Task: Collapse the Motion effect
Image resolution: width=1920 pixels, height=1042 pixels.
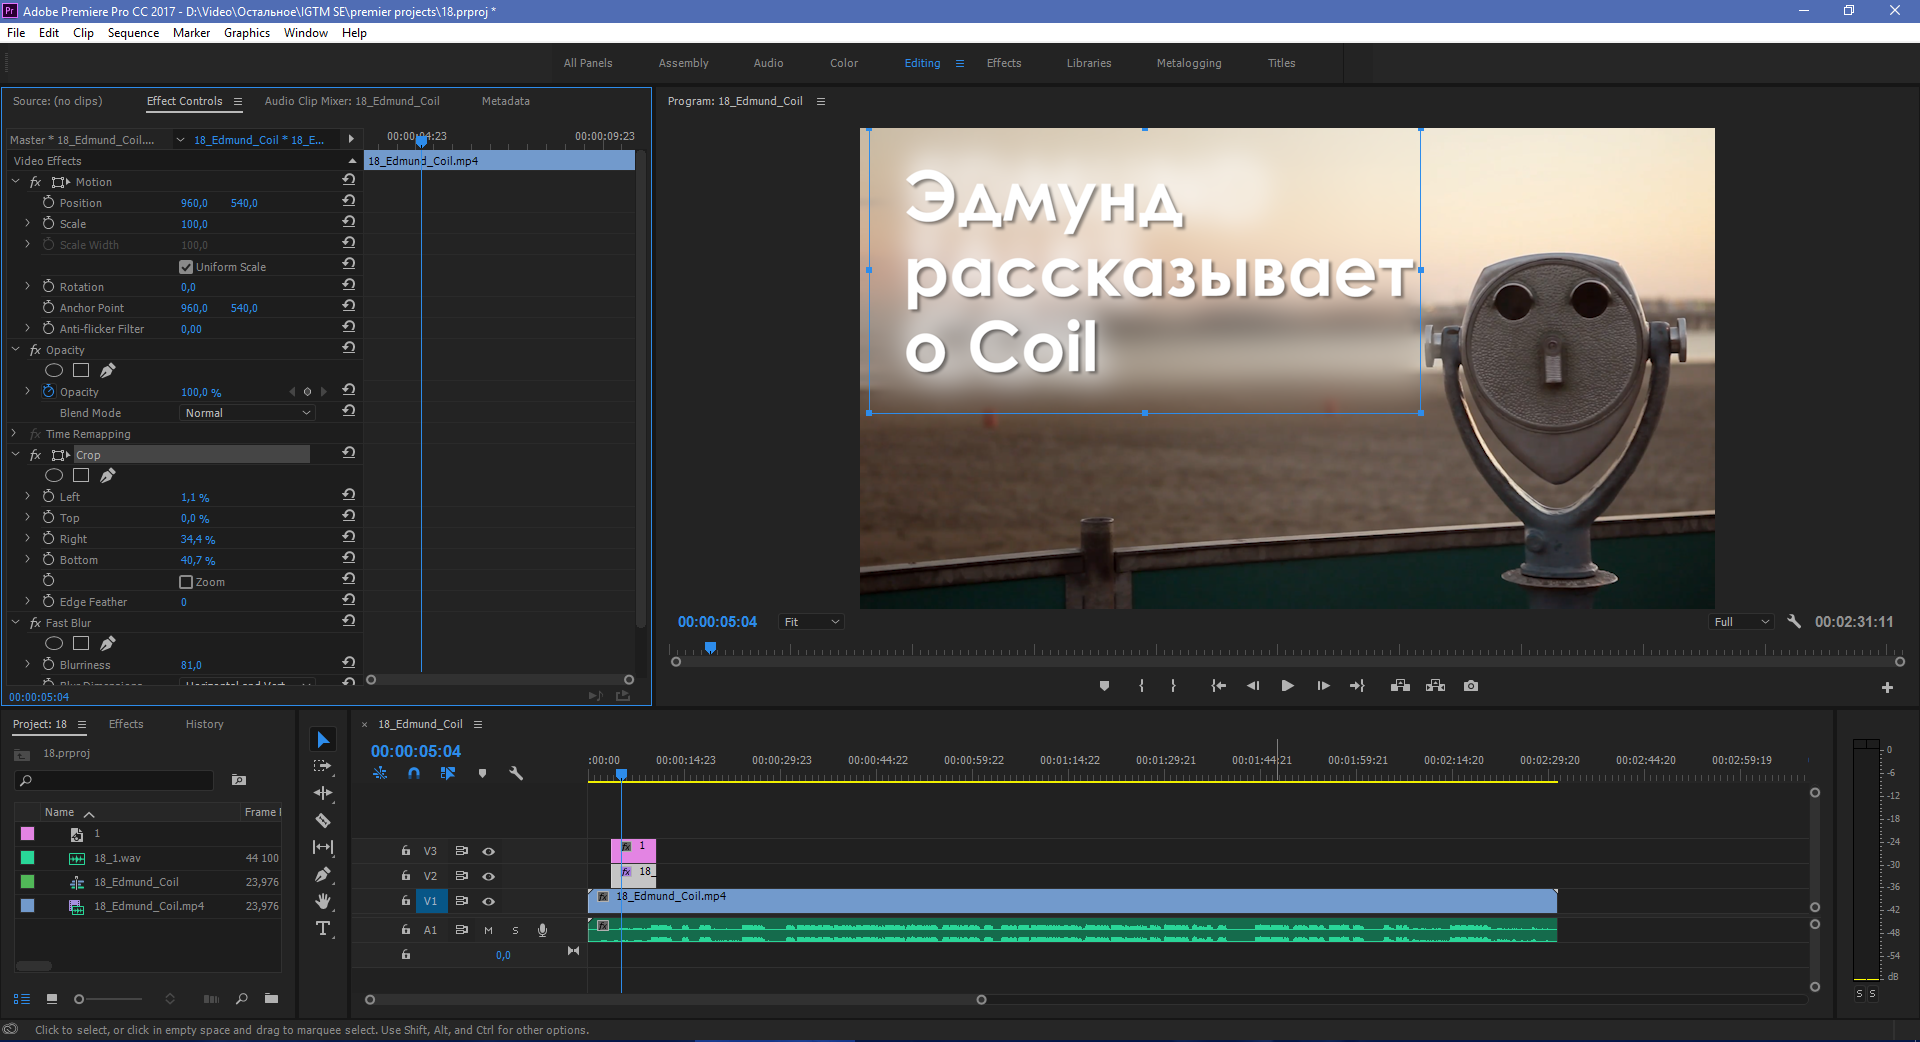Action: (15, 182)
